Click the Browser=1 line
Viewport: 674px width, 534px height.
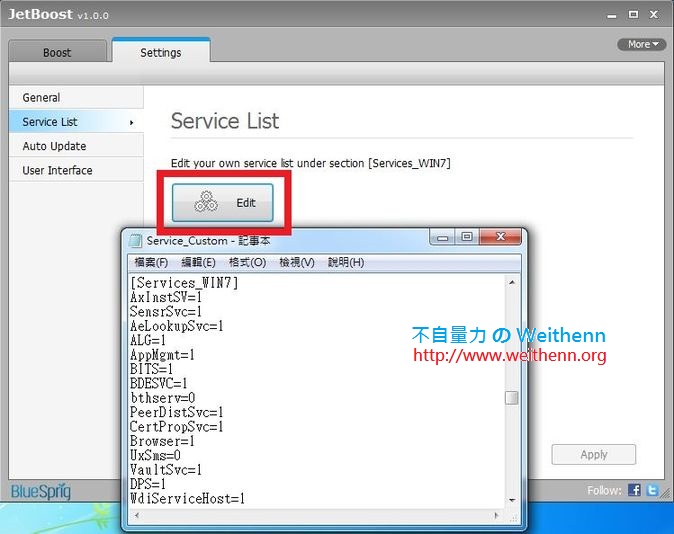pyautogui.click(x=162, y=441)
